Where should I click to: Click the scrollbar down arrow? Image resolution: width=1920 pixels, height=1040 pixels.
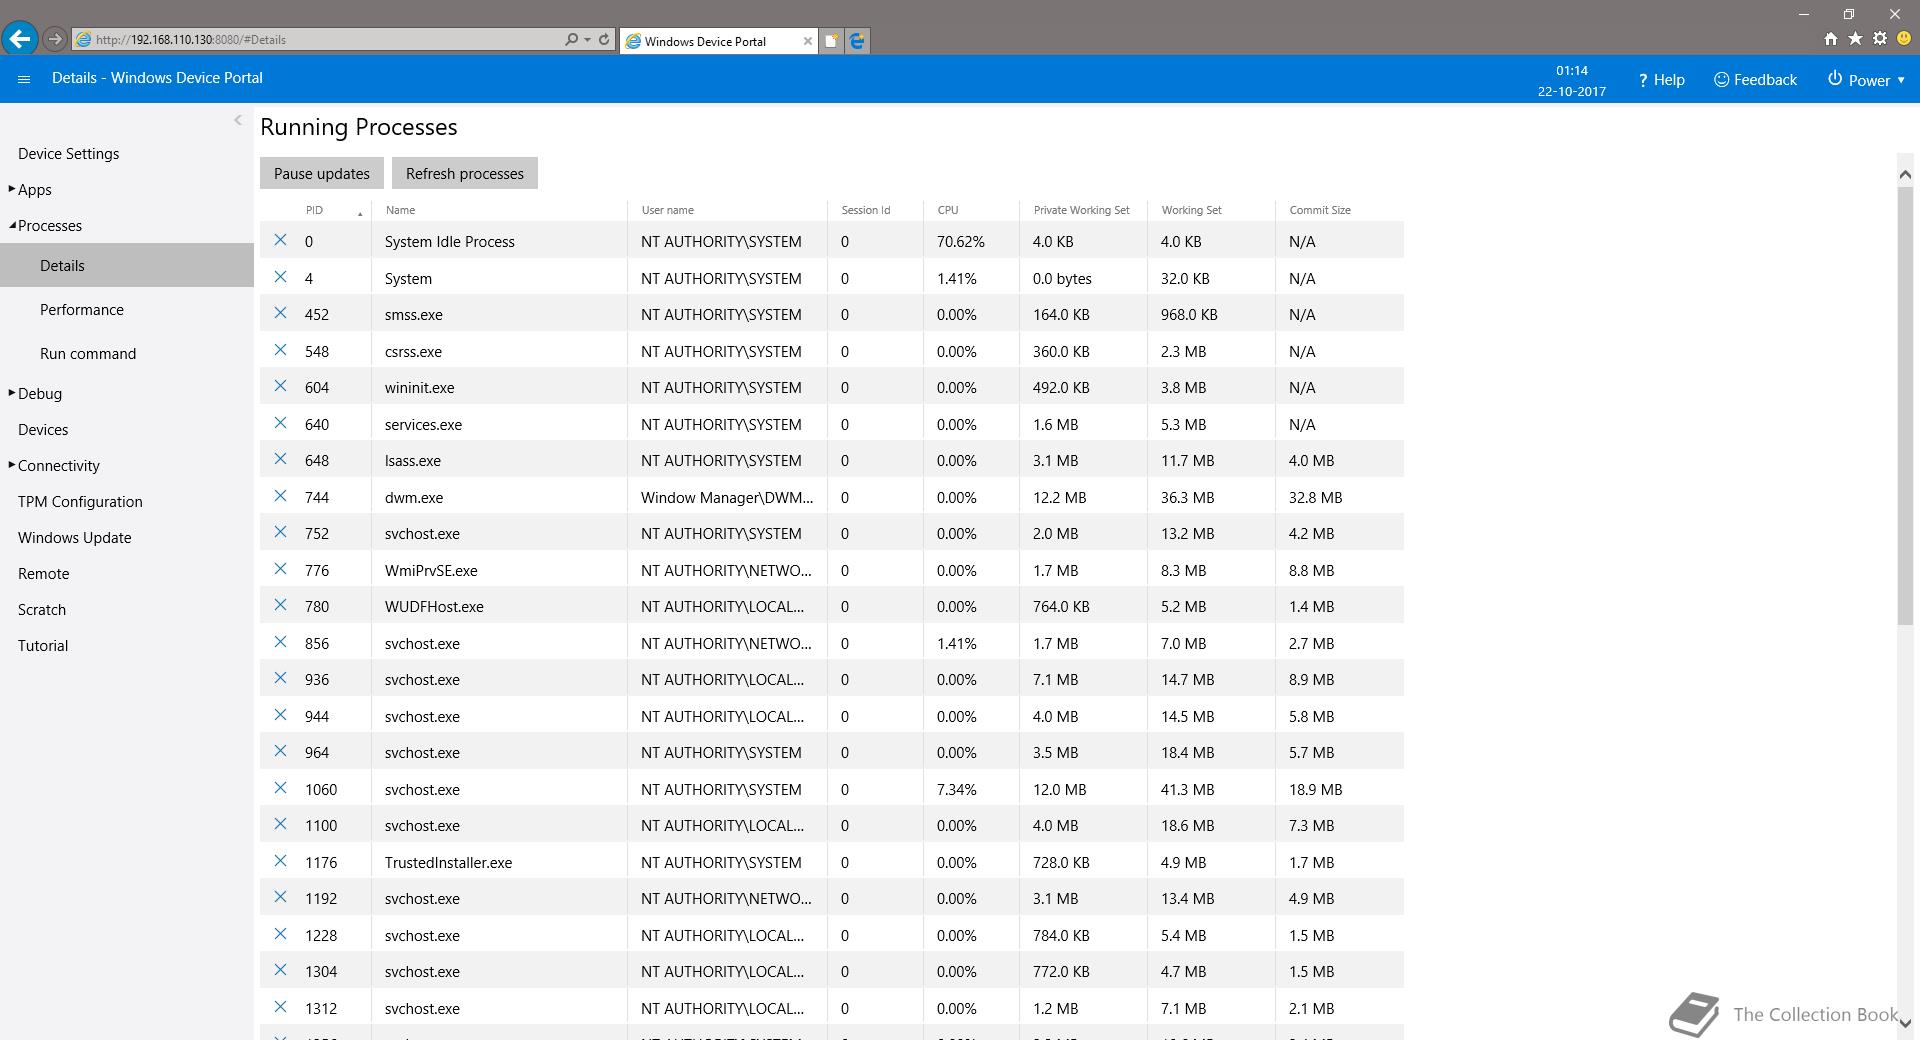coord(1905,1023)
